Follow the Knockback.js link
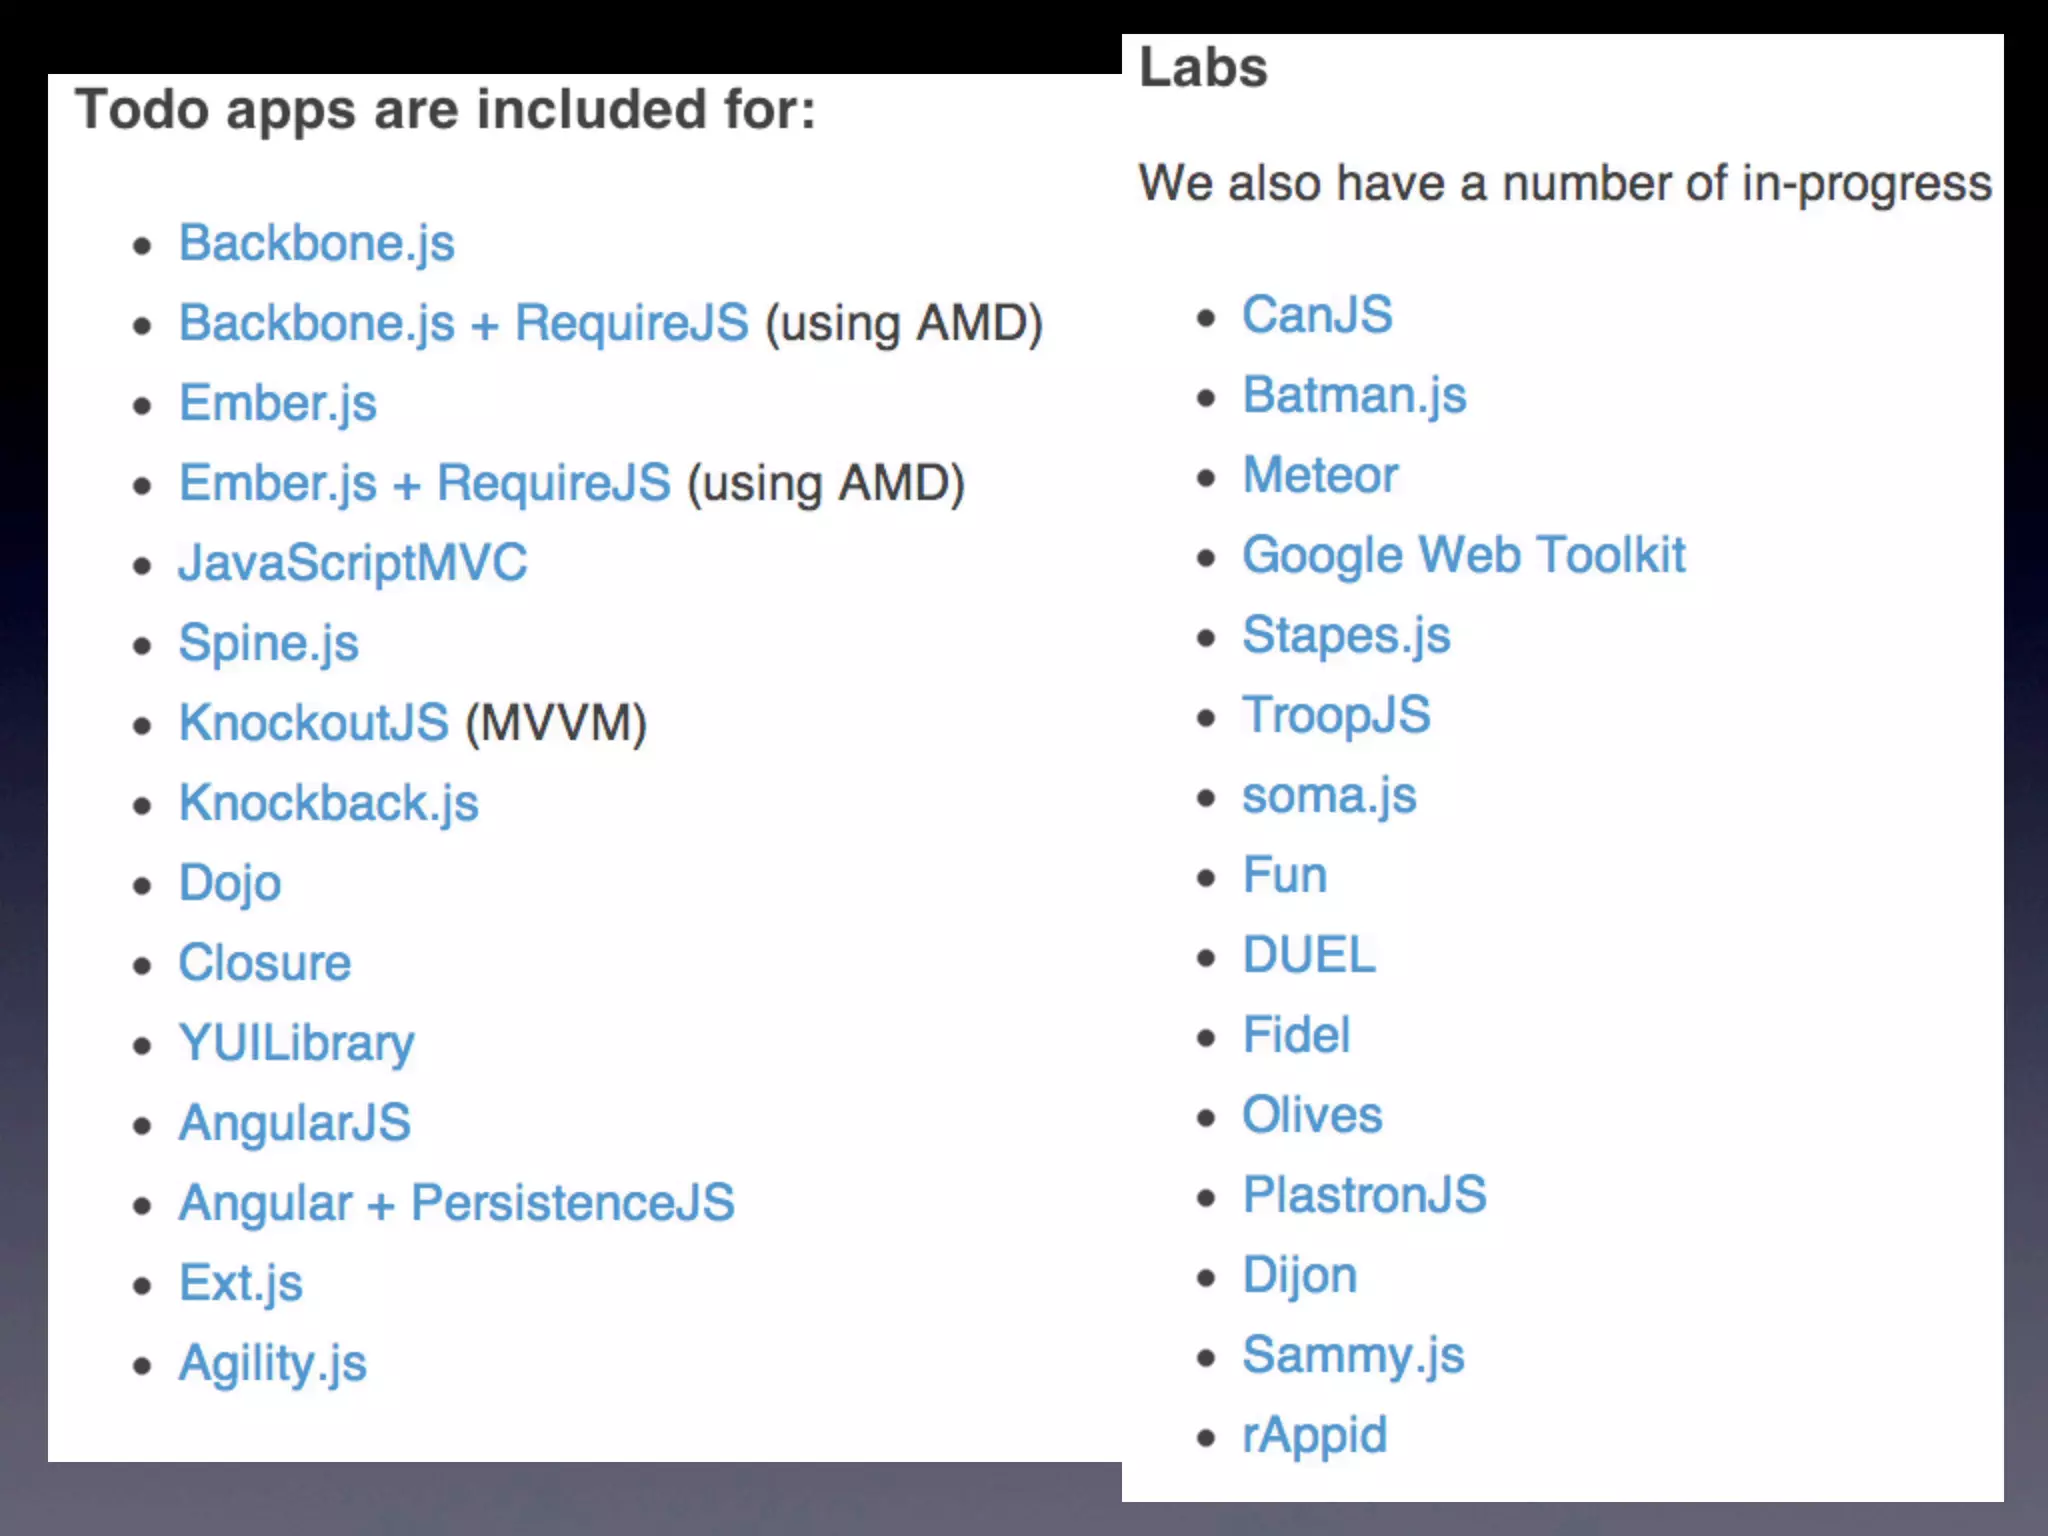The image size is (2048, 1536). (328, 803)
